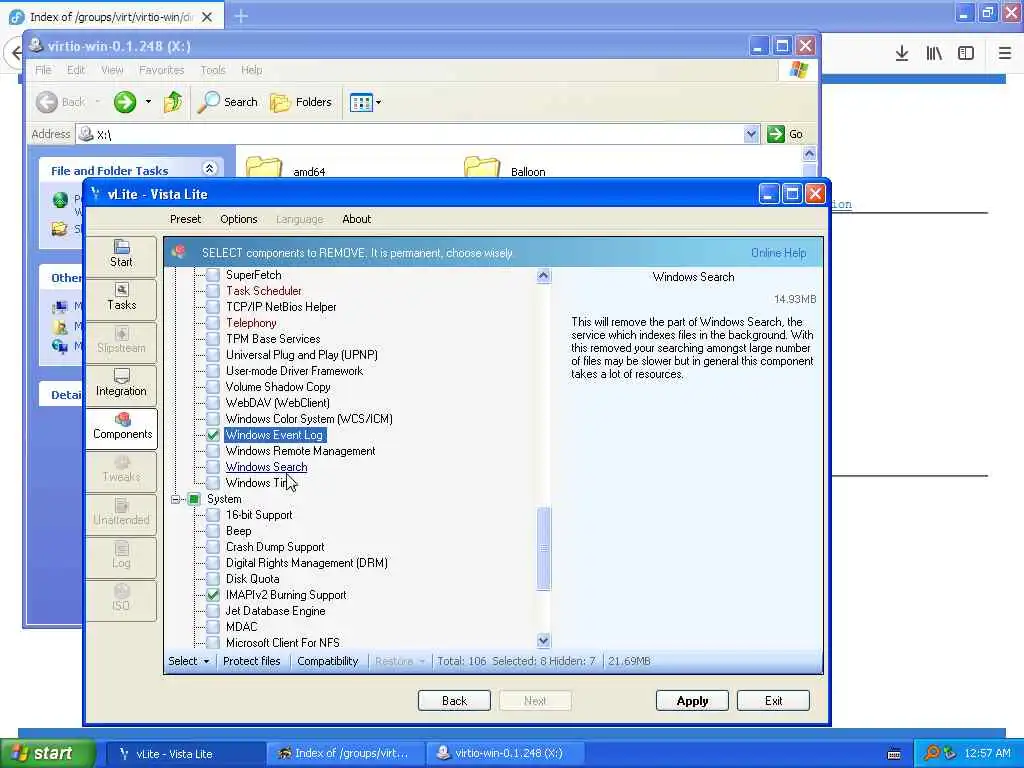Viewport: 1024px width, 768px height.
Task: Open the Start section in vLite sidebar
Action: pos(121,255)
